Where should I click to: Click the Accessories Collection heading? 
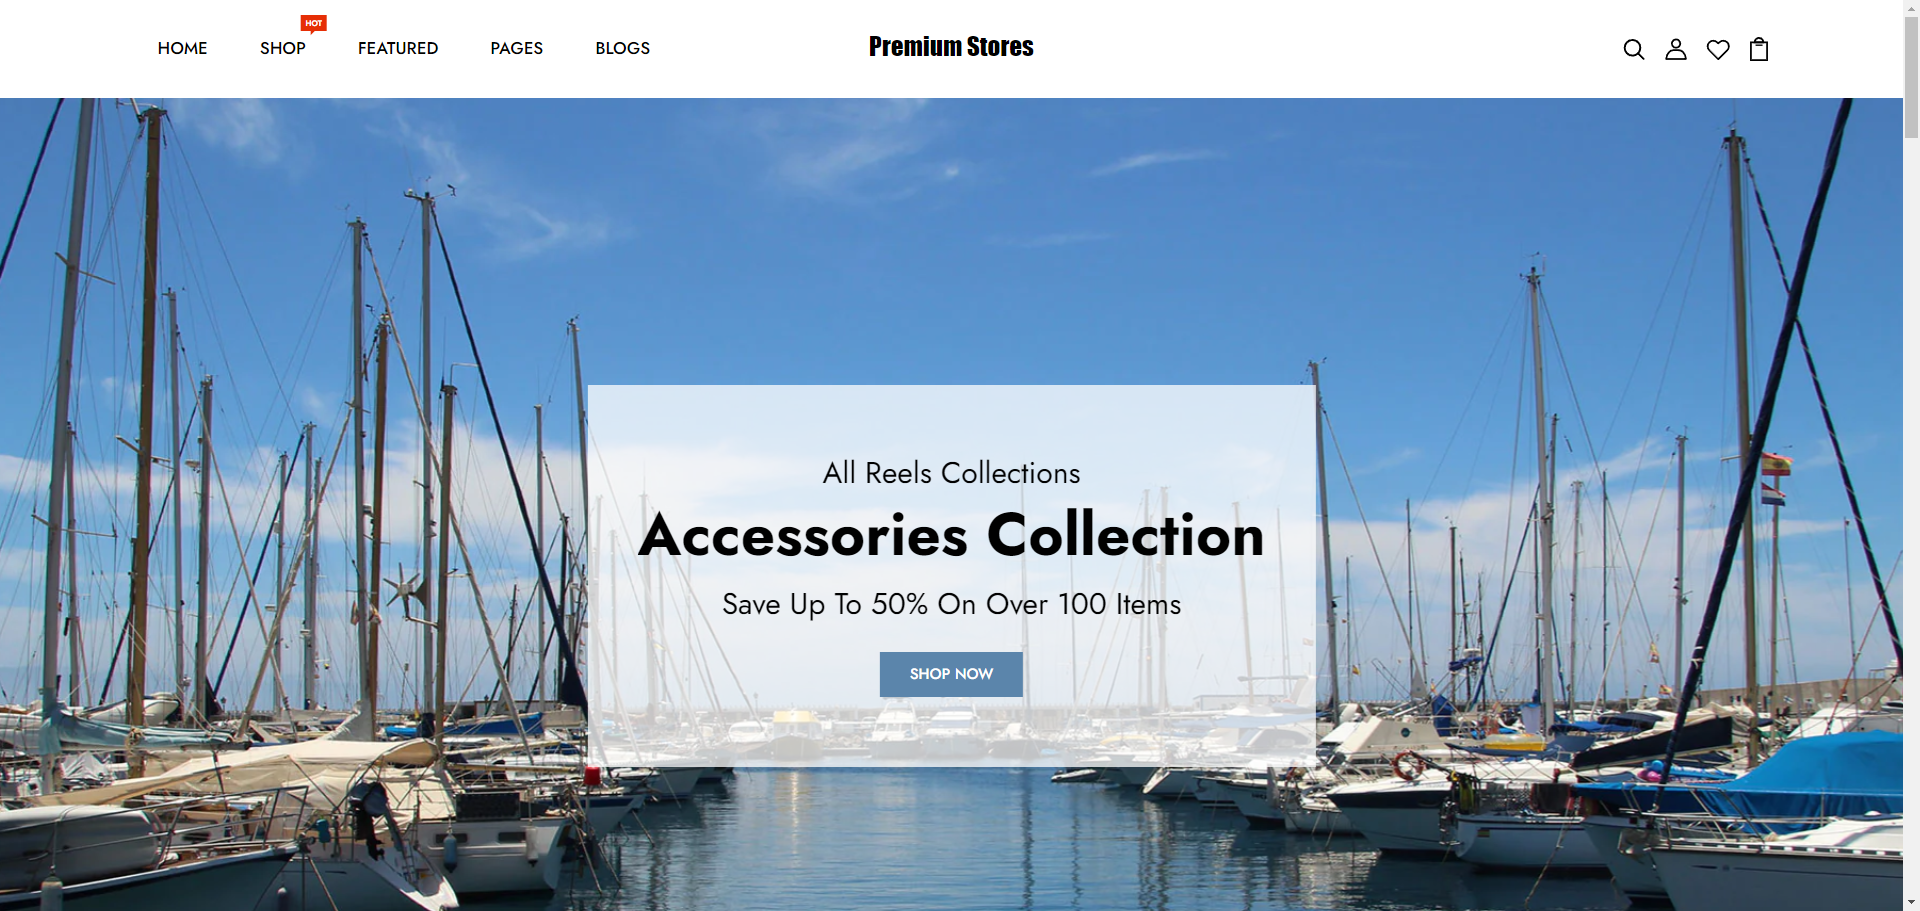pos(951,535)
